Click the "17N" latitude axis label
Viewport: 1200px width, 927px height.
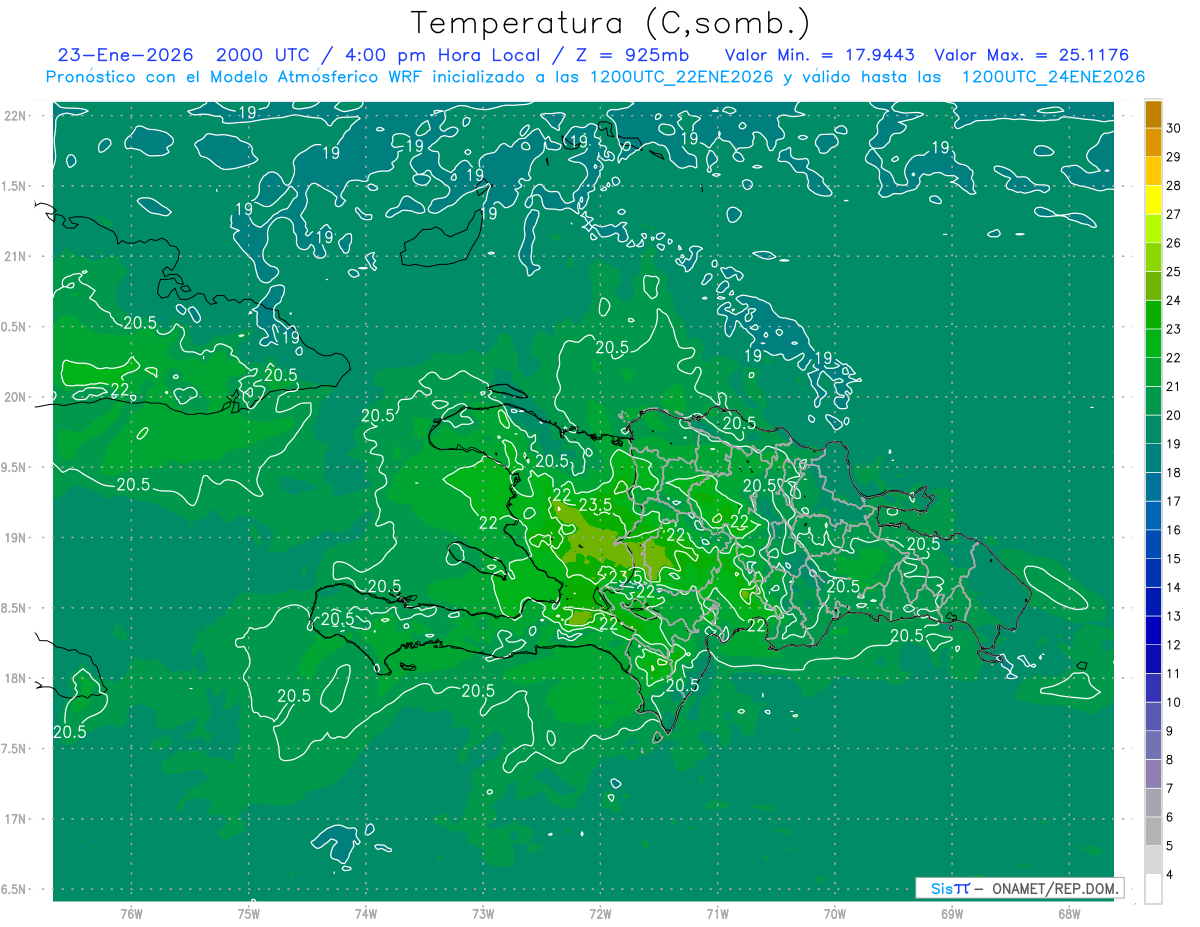[16, 819]
